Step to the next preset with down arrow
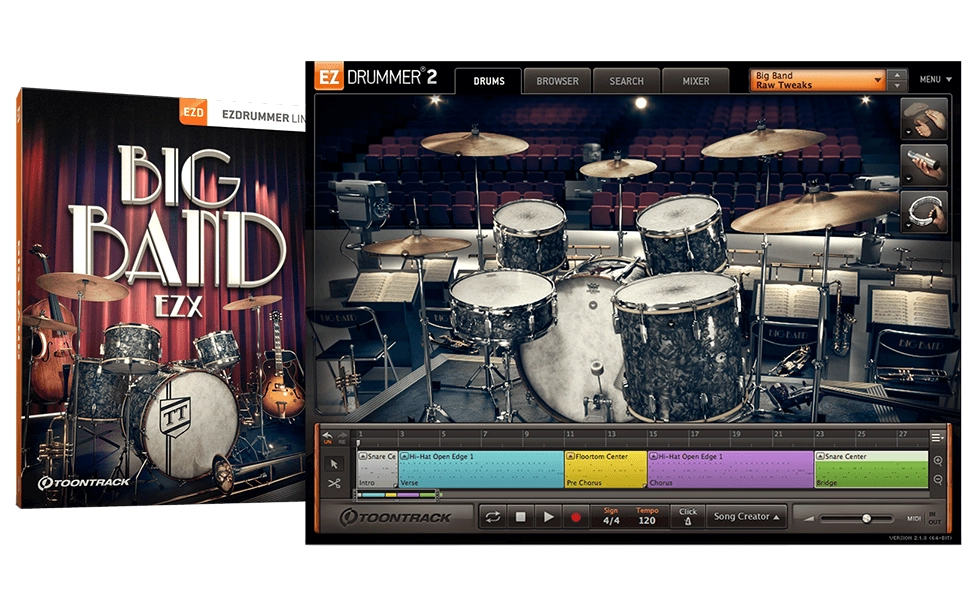Image resolution: width=980 pixels, height=600 pixels. click(898, 86)
